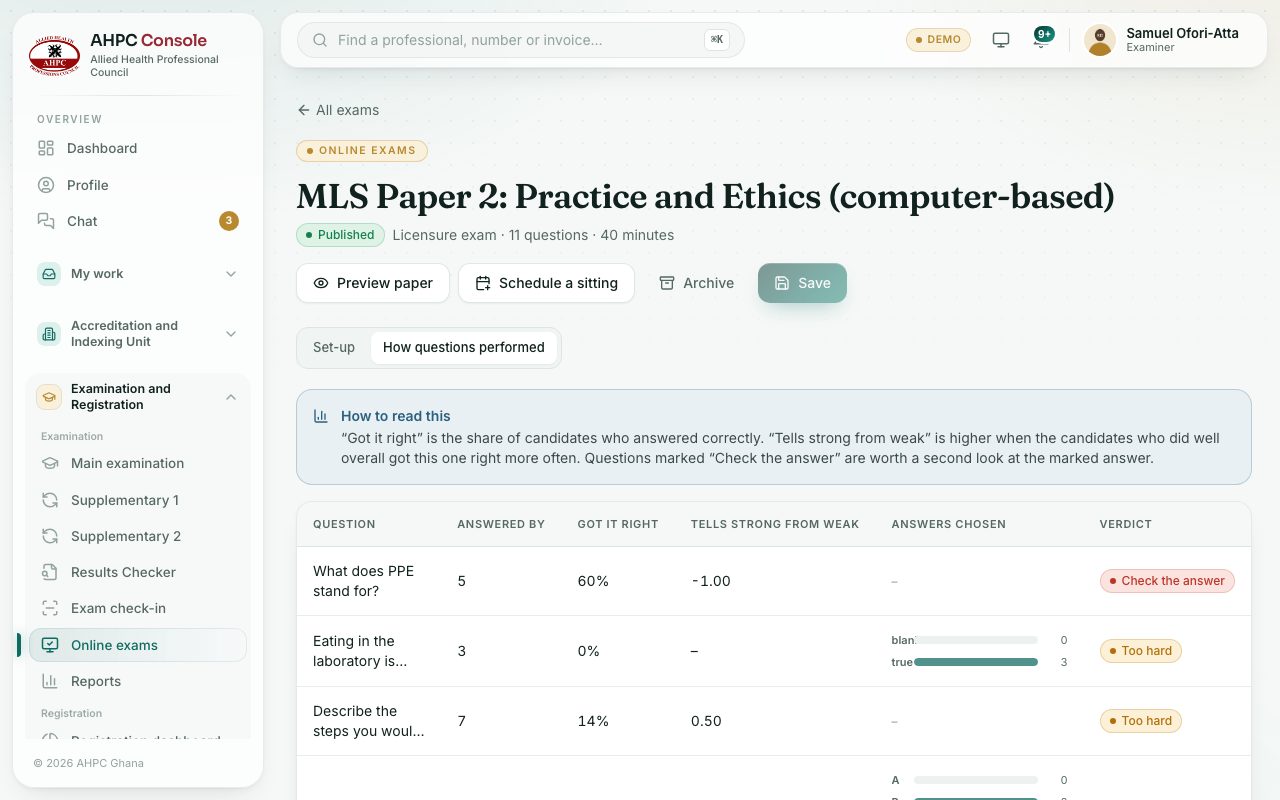Click the AHPC logo in the sidebar
The image size is (1280, 800).
pyautogui.click(x=54, y=54)
